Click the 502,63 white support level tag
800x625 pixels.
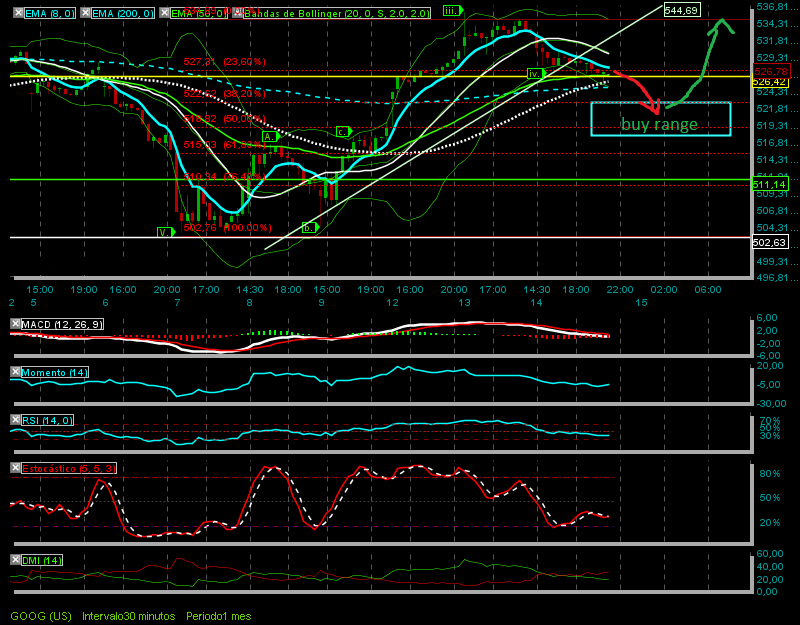[x=770, y=242]
